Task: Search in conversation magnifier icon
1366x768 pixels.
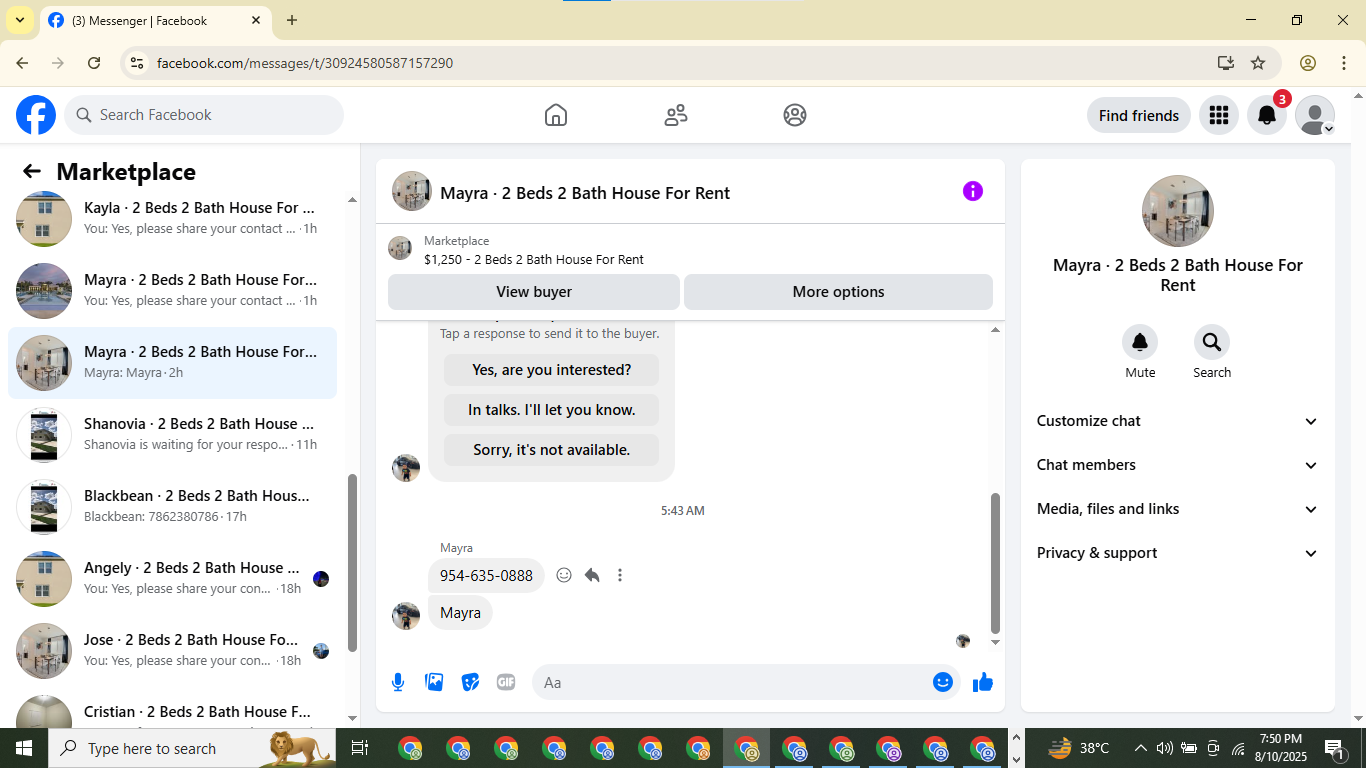Action: 1212,343
